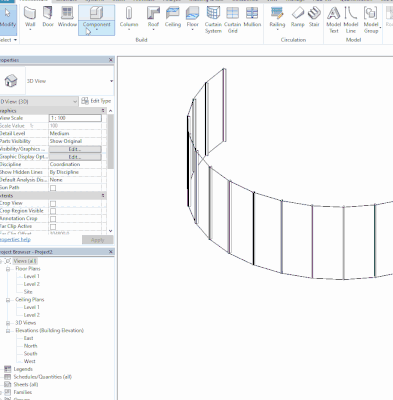Open the East elevation view
This screenshot has width=393, height=400.
[28, 338]
